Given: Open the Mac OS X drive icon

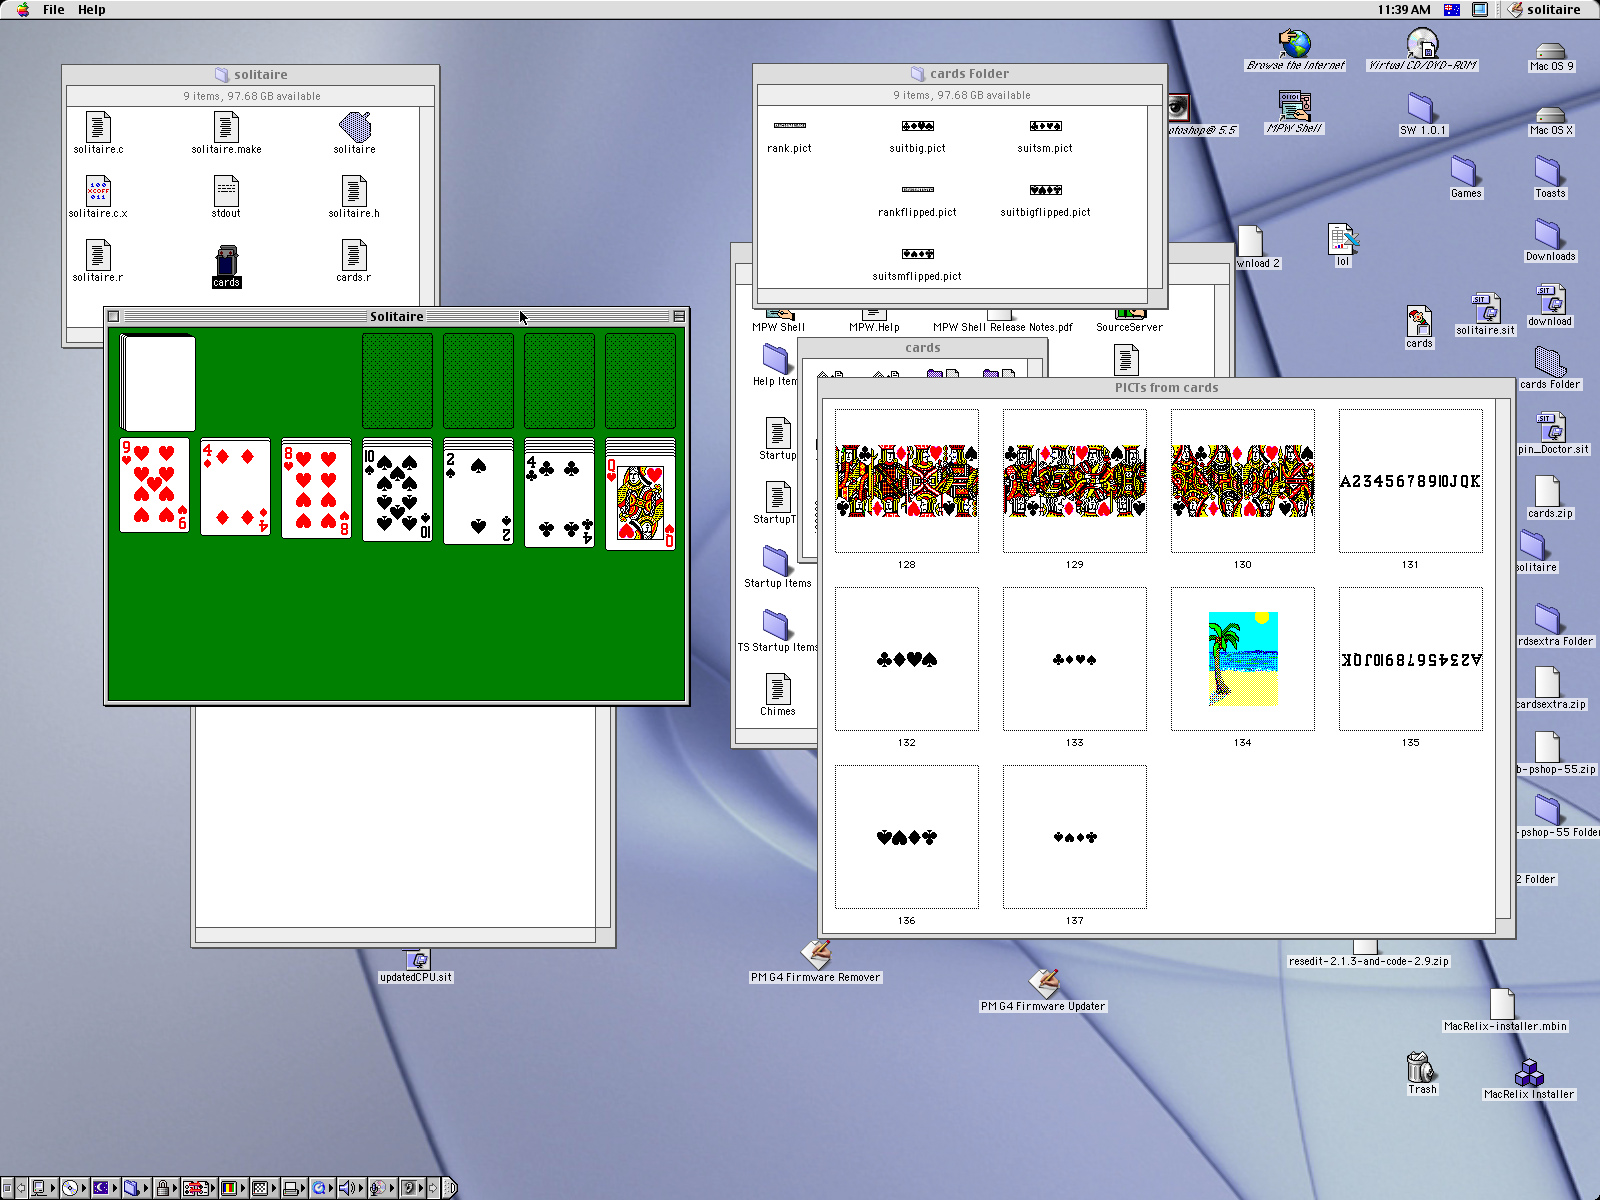Looking at the screenshot, I should point(1550,115).
